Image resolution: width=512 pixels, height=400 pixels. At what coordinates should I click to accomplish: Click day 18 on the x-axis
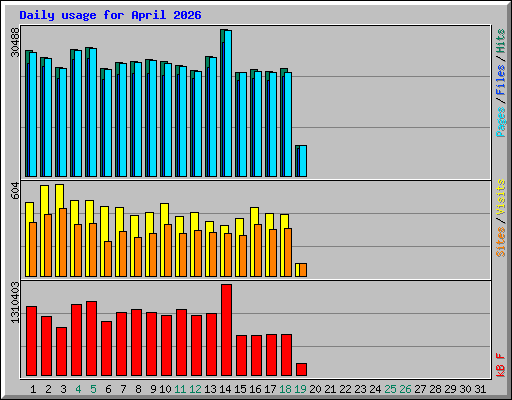(x=285, y=389)
